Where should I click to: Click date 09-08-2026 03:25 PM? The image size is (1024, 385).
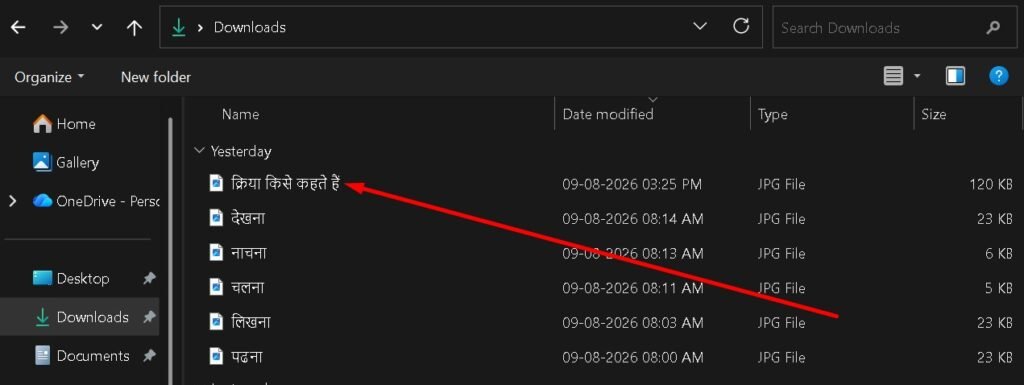click(x=632, y=185)
